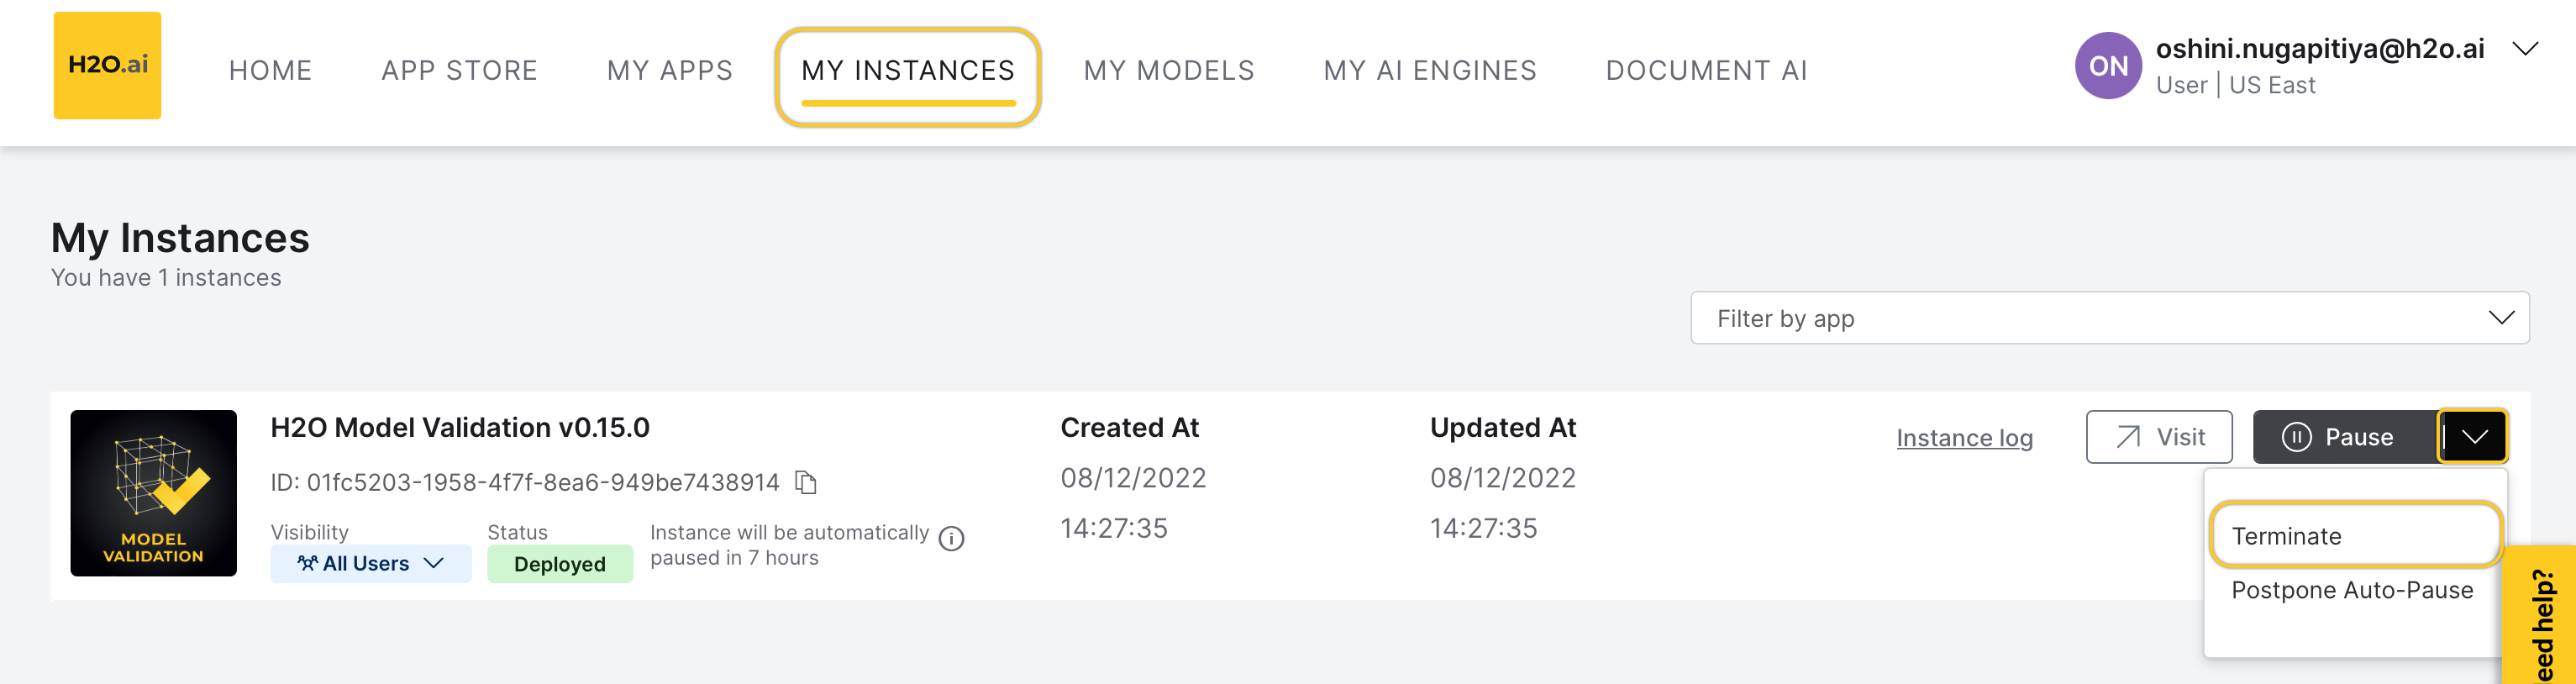2576x684 pixels.
Task: Expand the user account menu chevron
Action: pos(2525,49)
